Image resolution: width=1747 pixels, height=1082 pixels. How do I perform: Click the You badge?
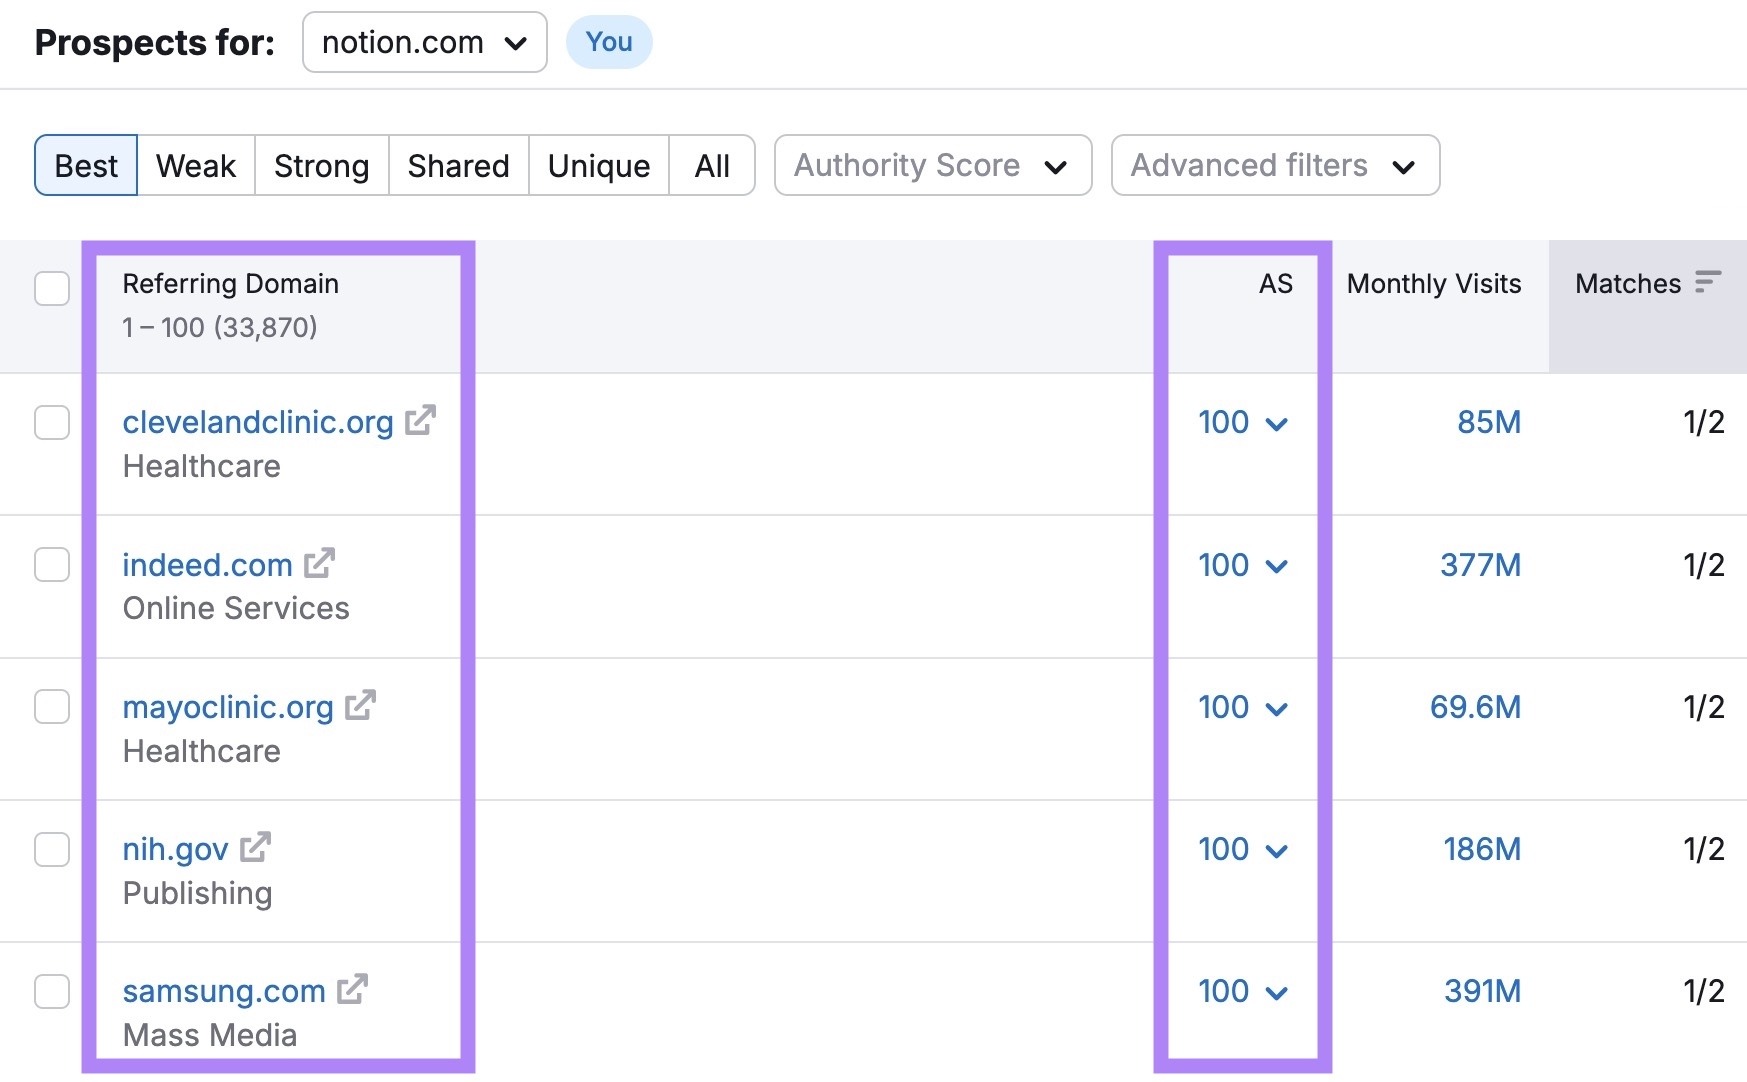[x=609, y=42]
